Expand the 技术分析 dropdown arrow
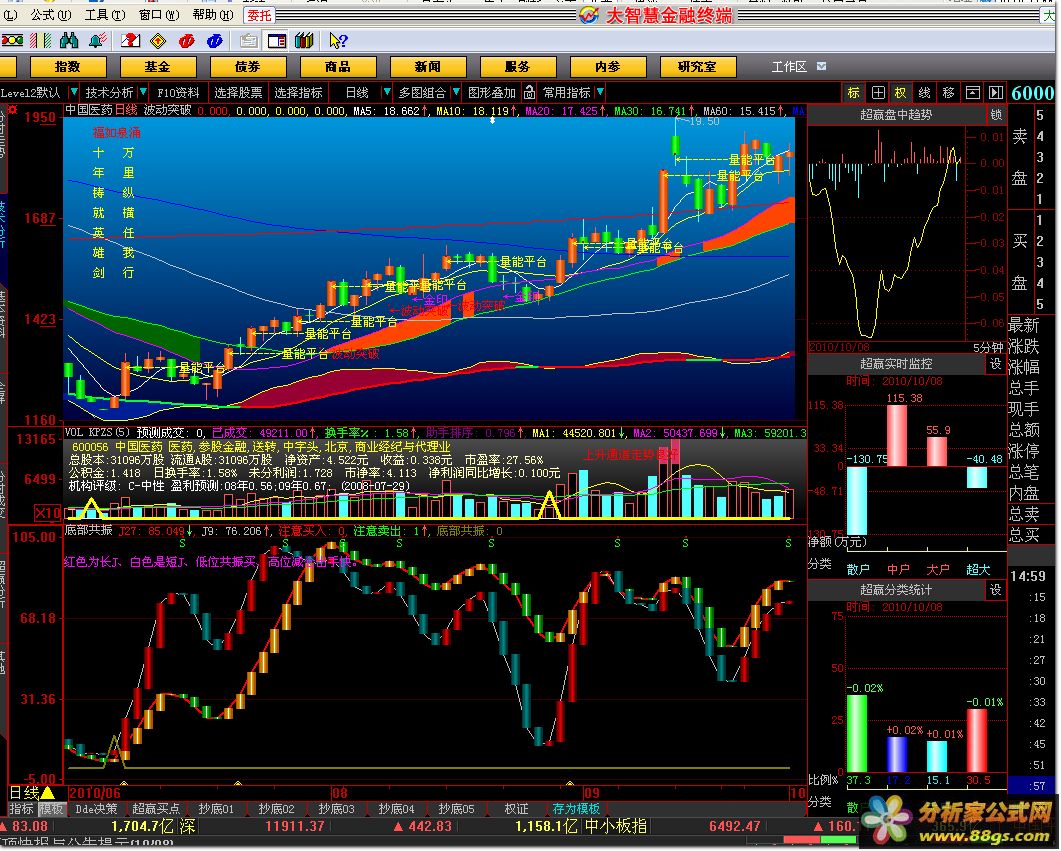 pos(143,92)
